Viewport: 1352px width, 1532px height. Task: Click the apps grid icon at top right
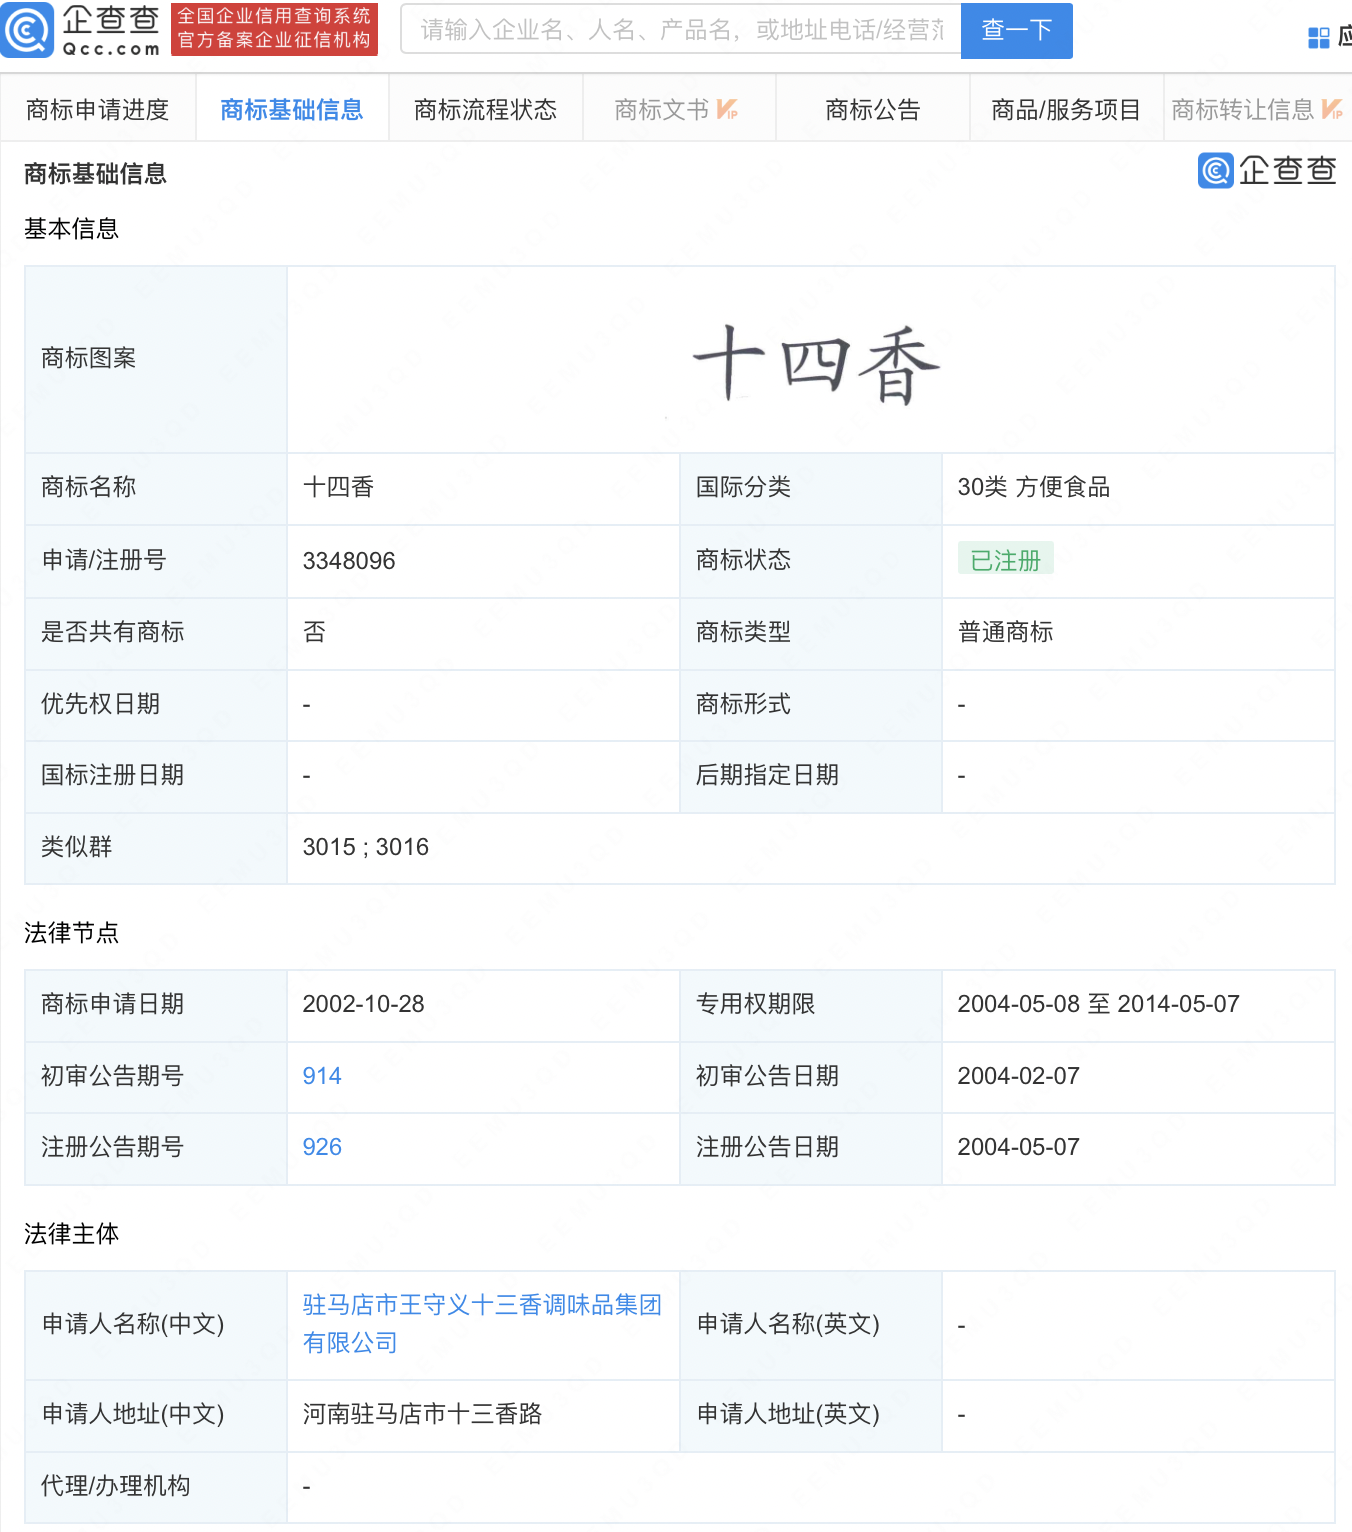pos(1318,38)
